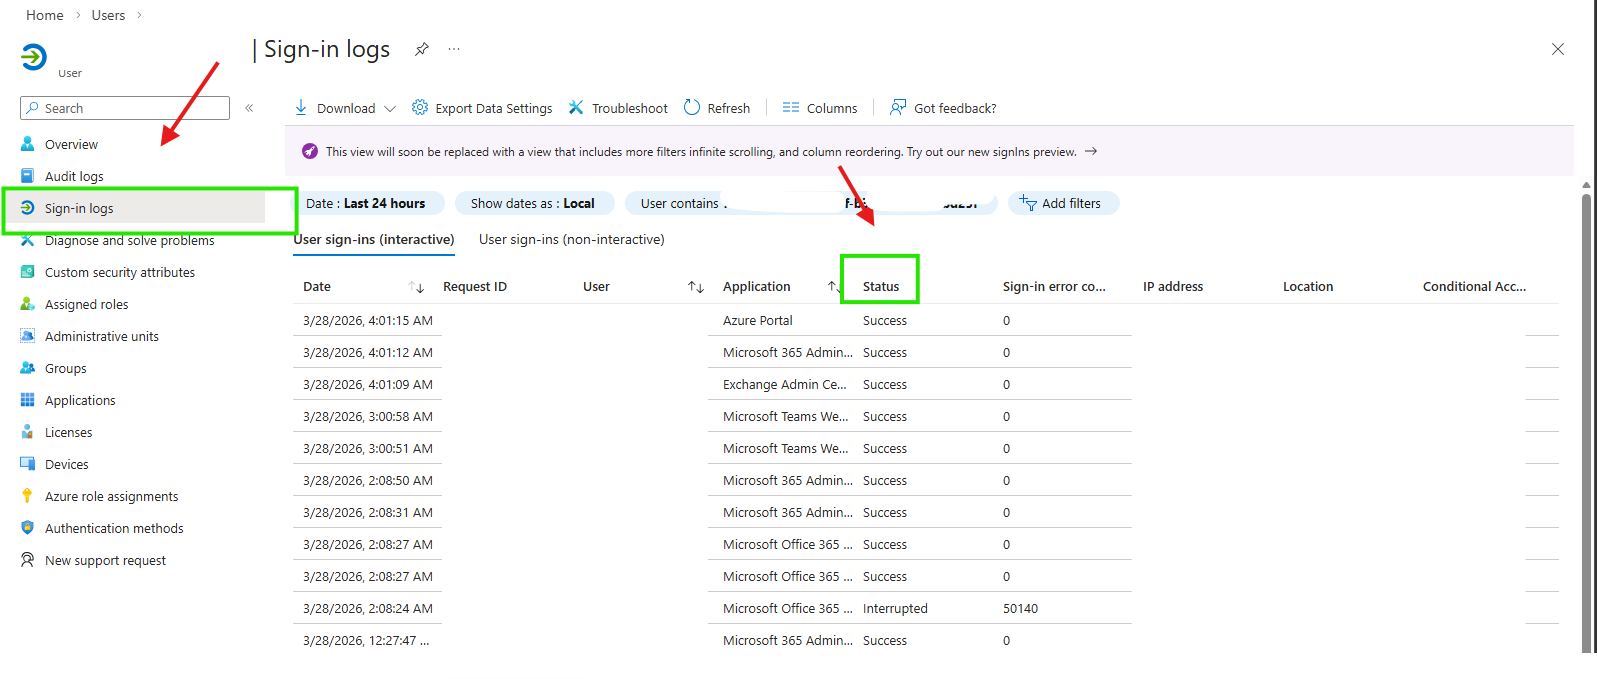Viewport: 1597px width, 679px height.
Task: Edit the User contains filter
Action: click(811, 203)
